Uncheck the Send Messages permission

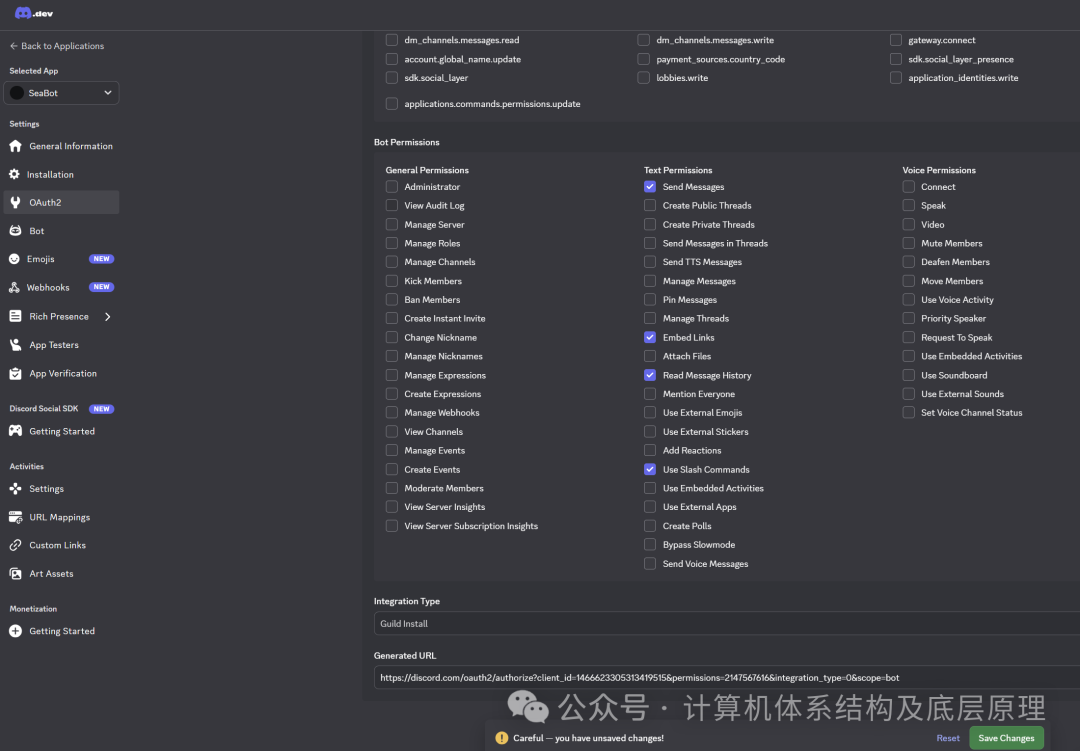click(650, 187)
